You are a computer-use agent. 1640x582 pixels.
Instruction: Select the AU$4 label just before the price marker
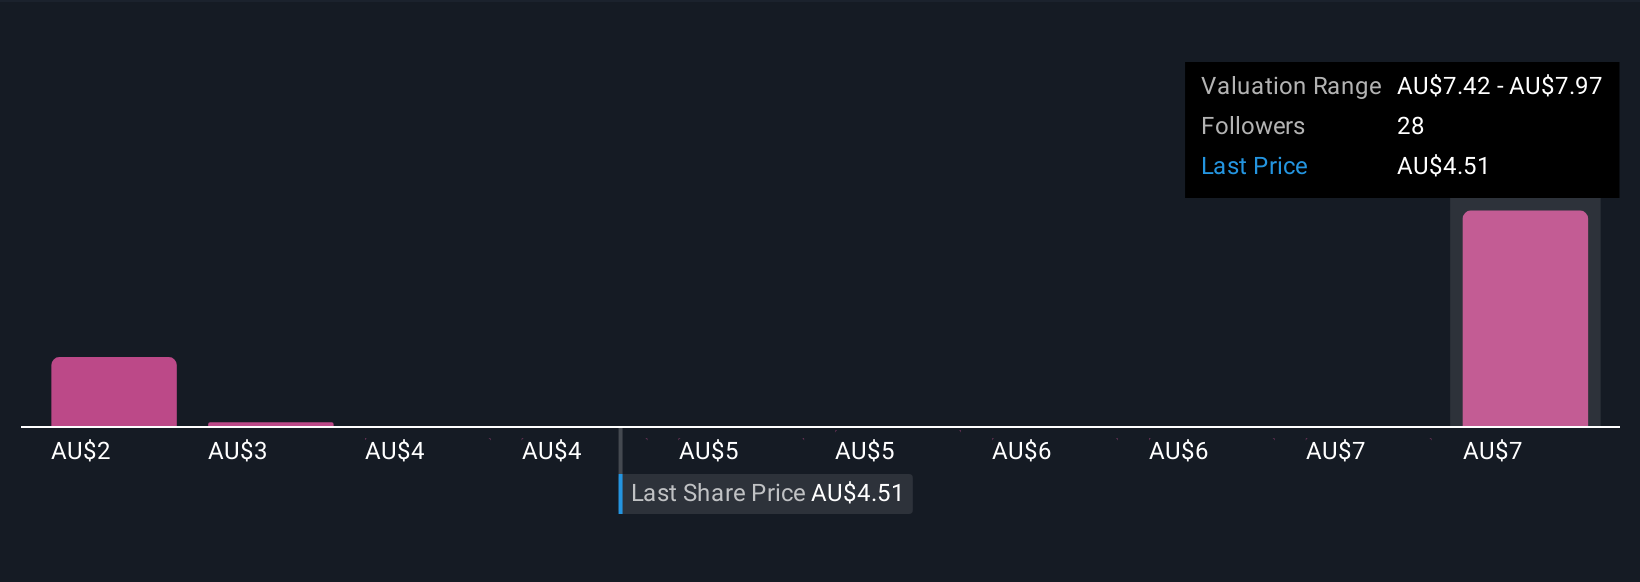click(x=552, y=451)
